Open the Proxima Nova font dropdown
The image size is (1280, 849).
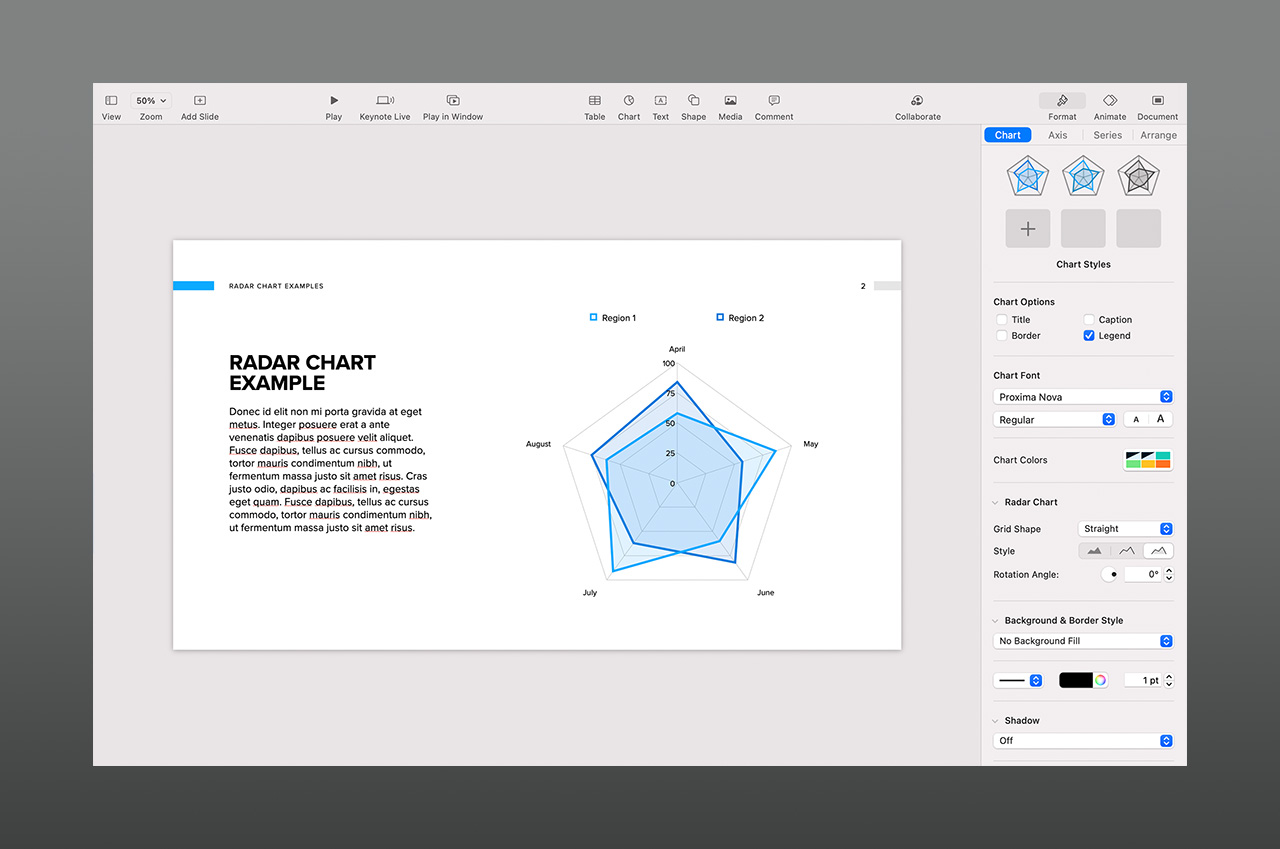tap(1083, 397)
